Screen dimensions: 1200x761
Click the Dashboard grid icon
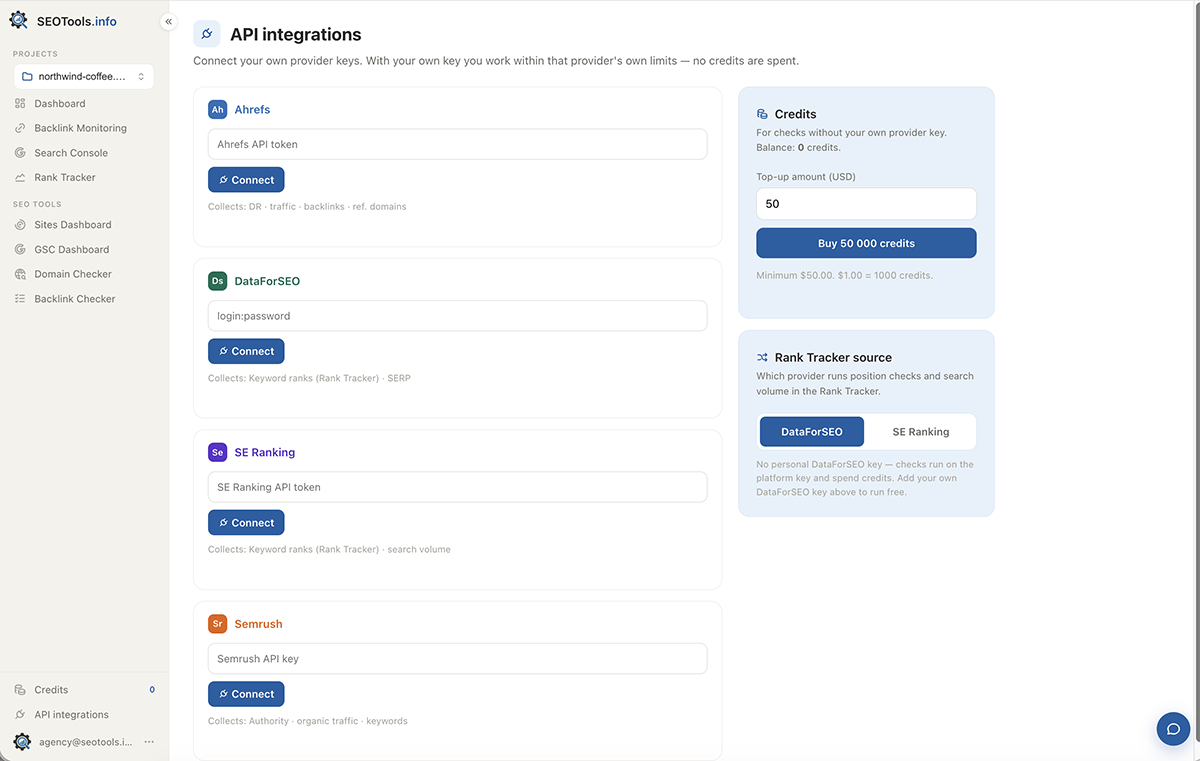coord(20,103)
